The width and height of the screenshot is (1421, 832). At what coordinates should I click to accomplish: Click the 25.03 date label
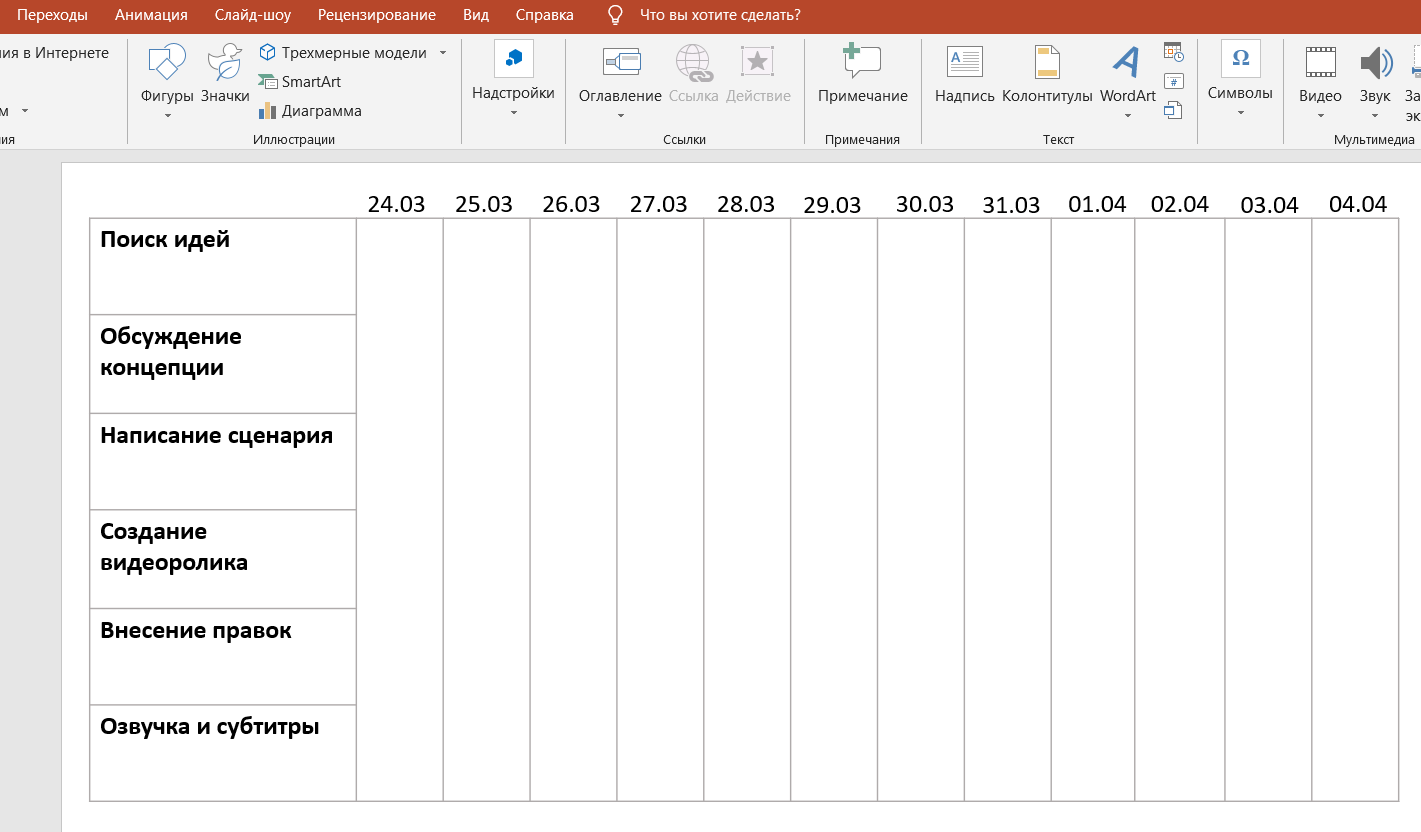[x=484, y=205]
